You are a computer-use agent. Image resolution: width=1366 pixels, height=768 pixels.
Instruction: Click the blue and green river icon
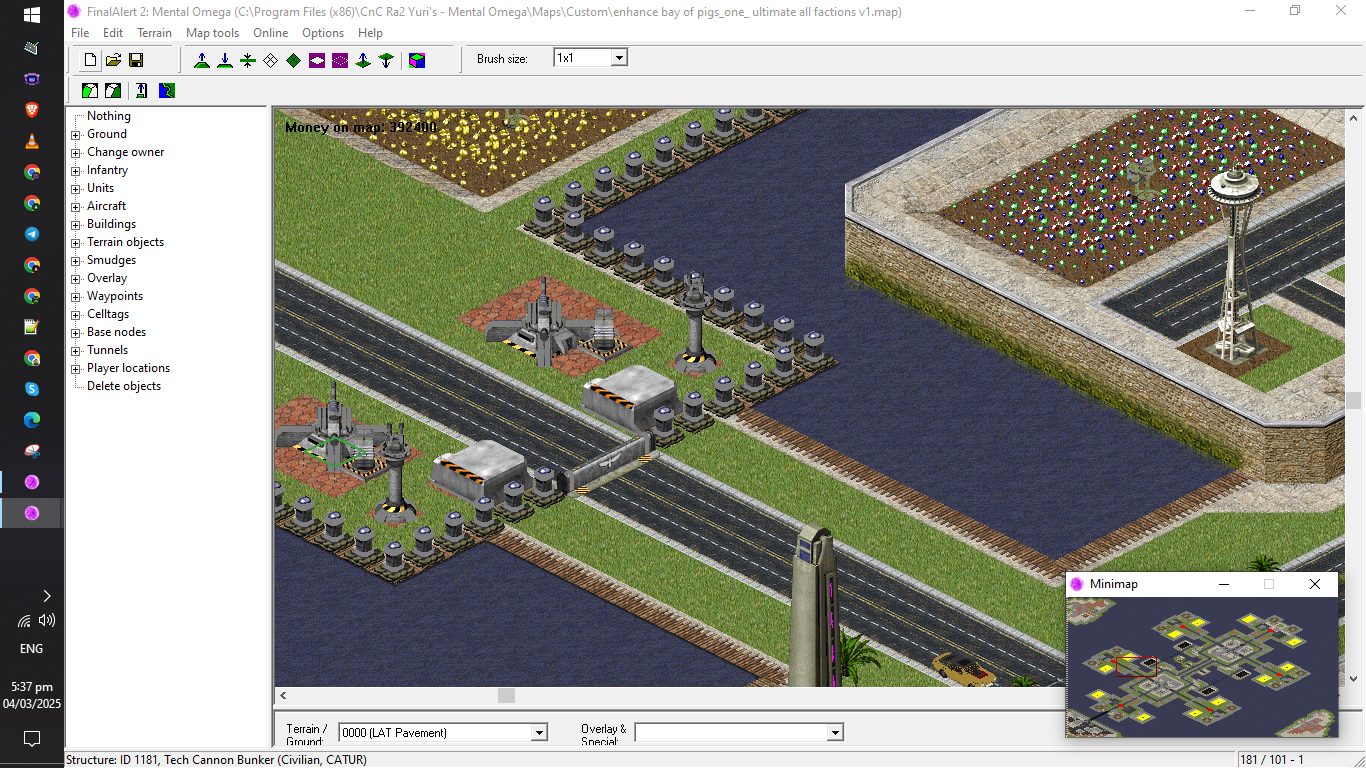click(x=167, y=91)
